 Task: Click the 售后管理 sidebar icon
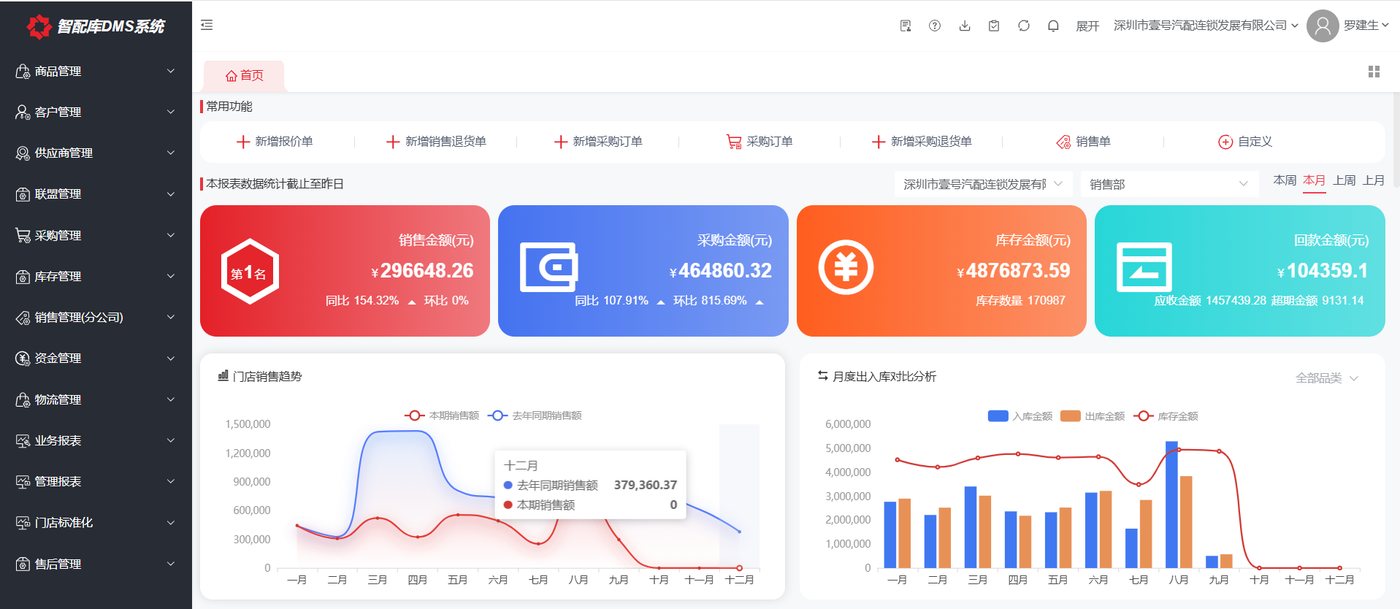pos(22,564)
